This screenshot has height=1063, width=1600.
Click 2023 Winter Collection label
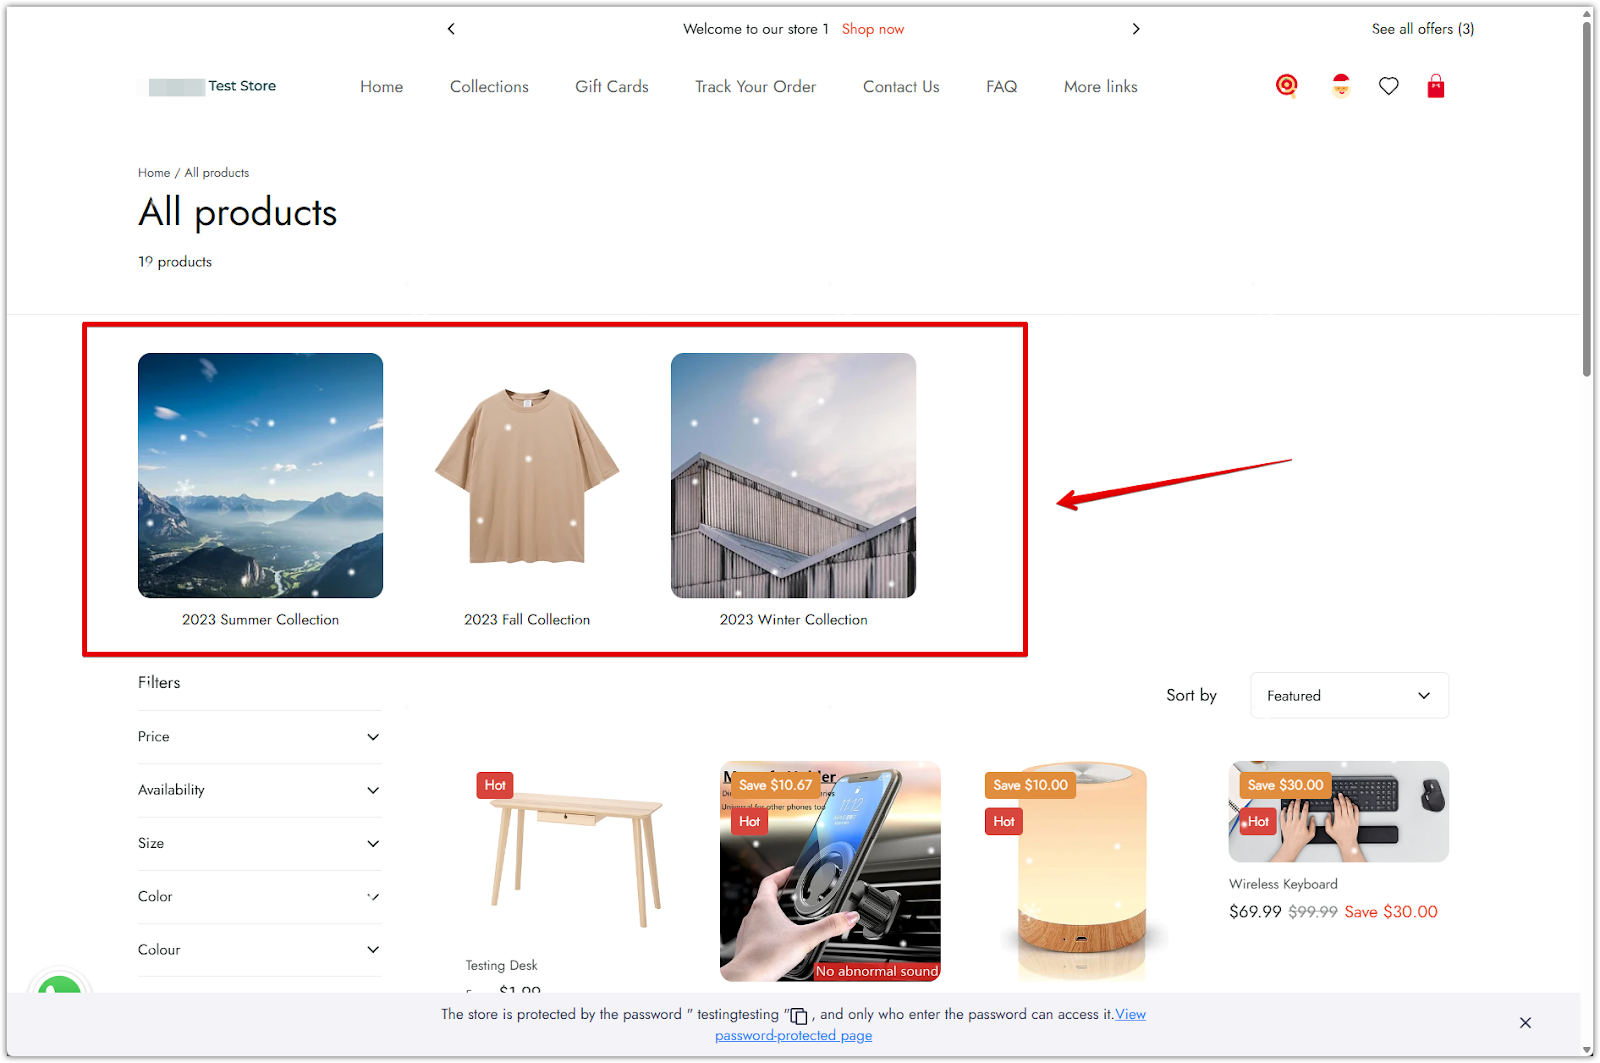click(x=793, y=620)
